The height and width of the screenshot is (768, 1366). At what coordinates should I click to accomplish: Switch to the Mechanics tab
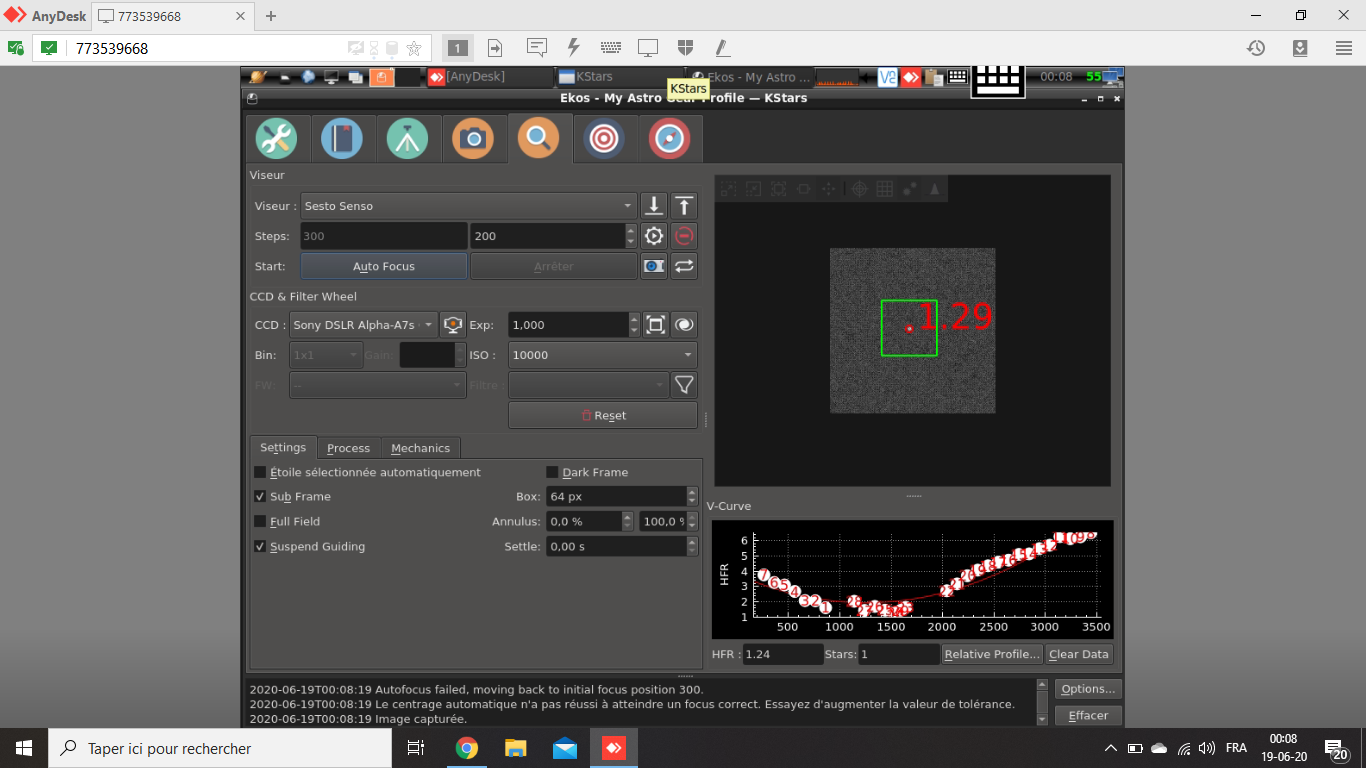point(420,448)
